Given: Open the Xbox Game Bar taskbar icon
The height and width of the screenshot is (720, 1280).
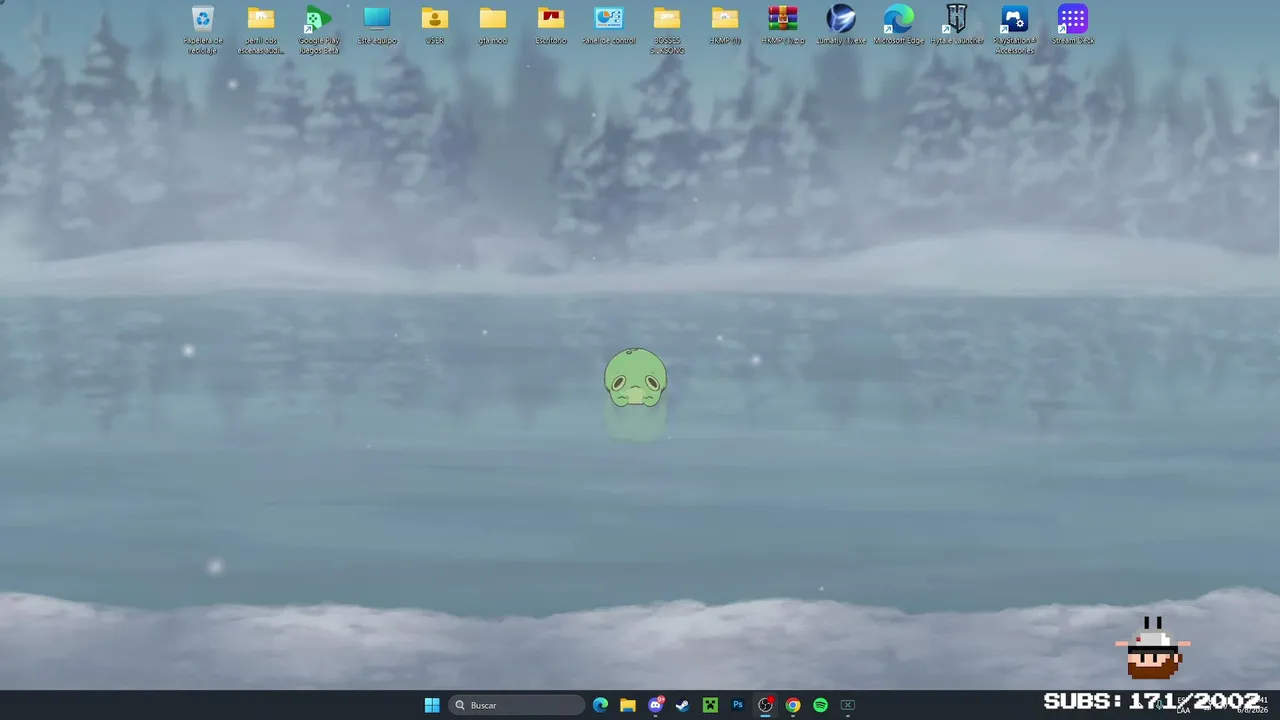Looking at the screenshot, I should [x=848, y=705].
